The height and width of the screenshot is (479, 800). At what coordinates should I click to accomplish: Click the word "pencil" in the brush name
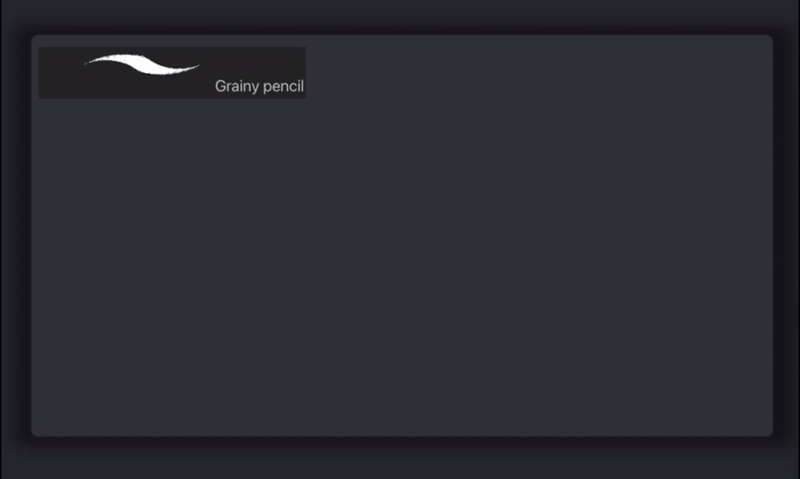282,87
